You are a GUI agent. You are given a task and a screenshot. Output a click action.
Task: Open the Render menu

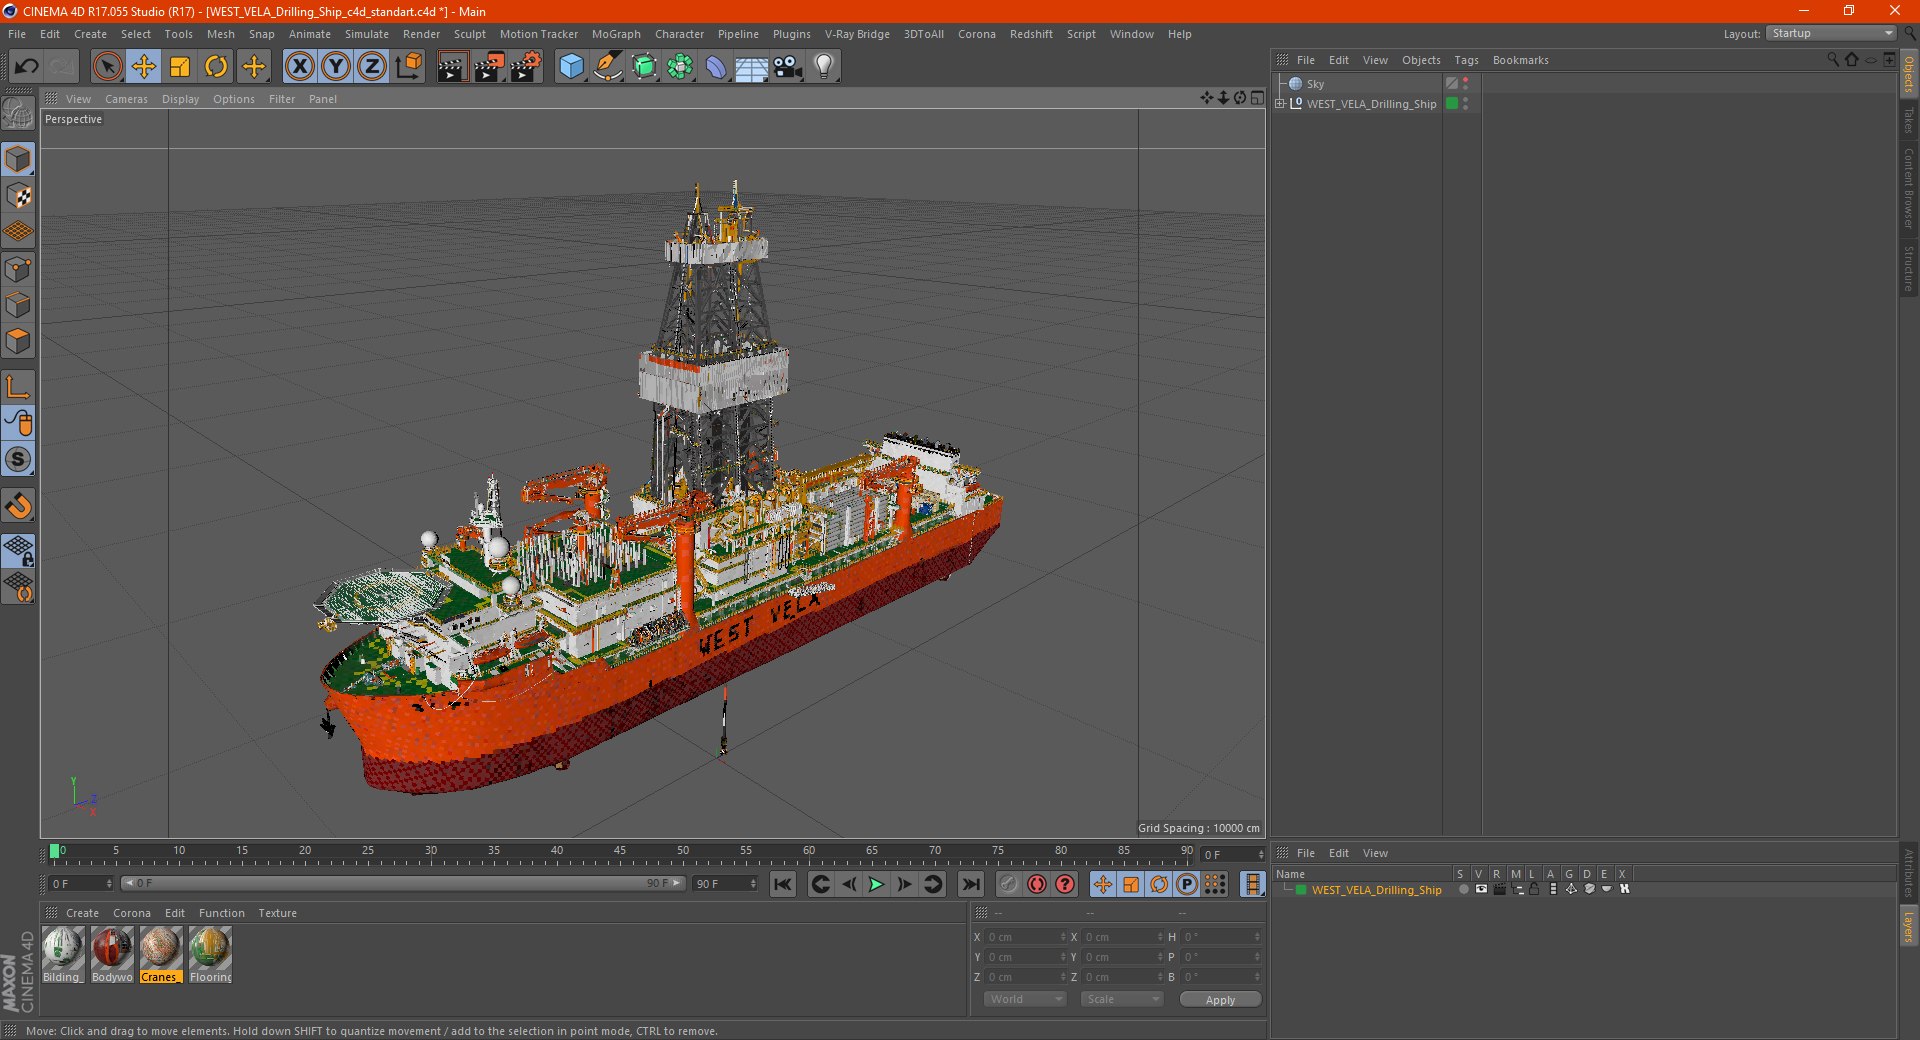coord(421,34)
